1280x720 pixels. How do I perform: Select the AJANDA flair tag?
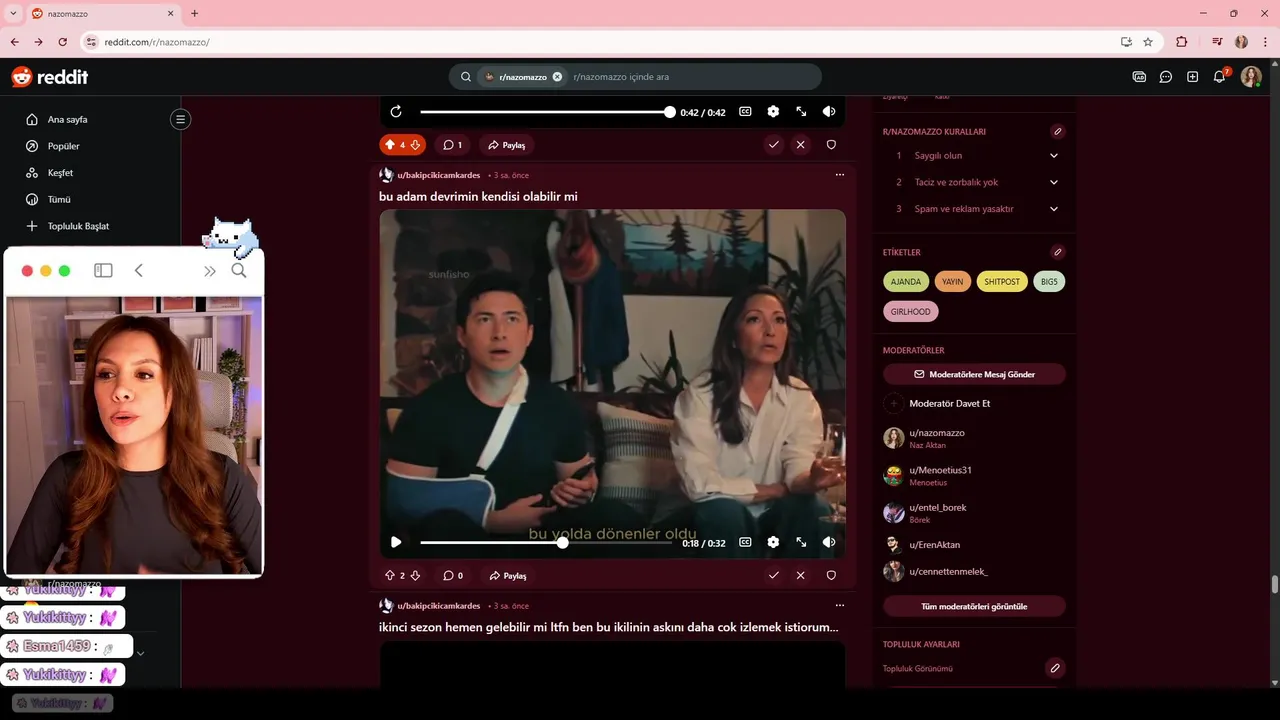coord(906,282)
